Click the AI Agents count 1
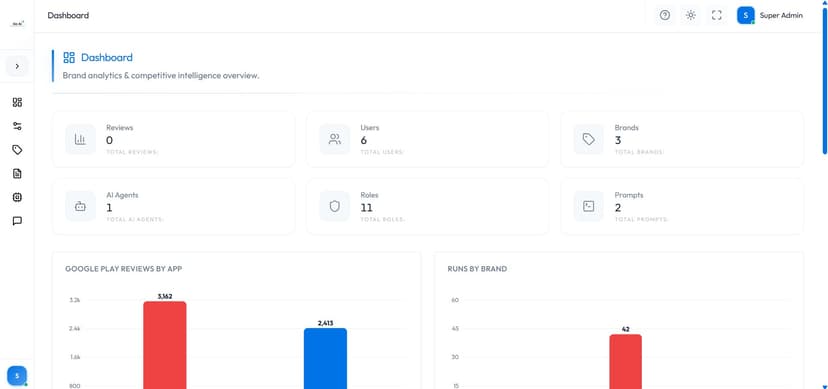 tap(109, 207)
